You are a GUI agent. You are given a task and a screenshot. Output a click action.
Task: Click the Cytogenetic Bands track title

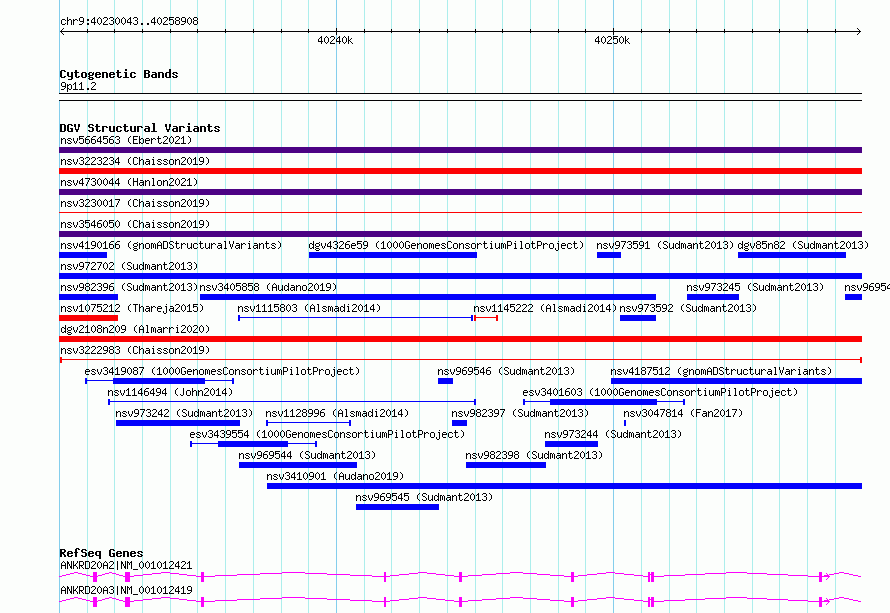point(119,74)
